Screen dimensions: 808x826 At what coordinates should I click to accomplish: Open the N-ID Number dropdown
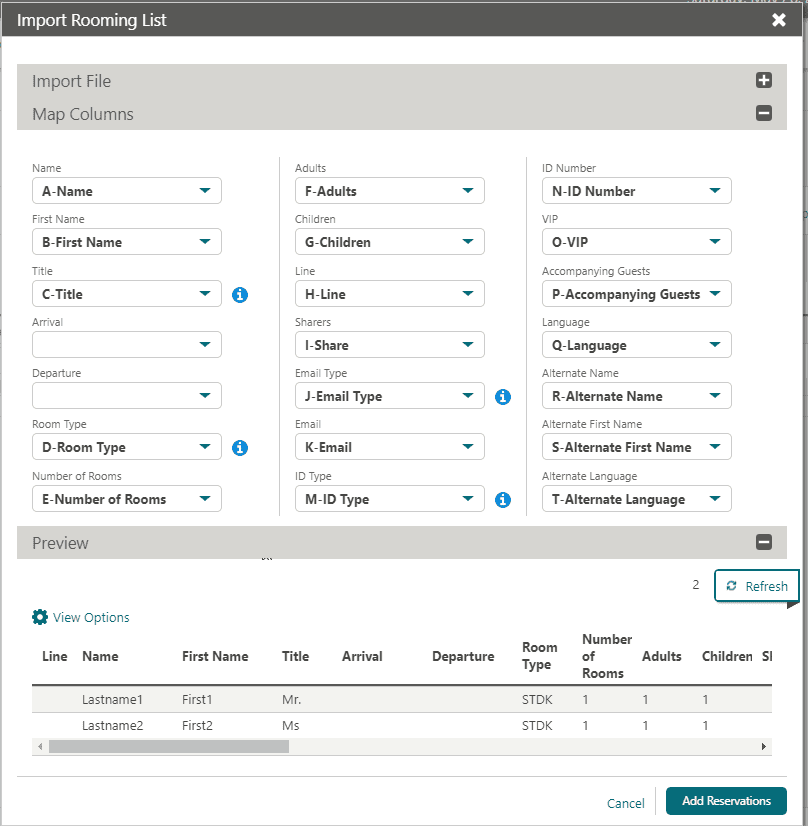pyautogui.click(x=636, y=191)
